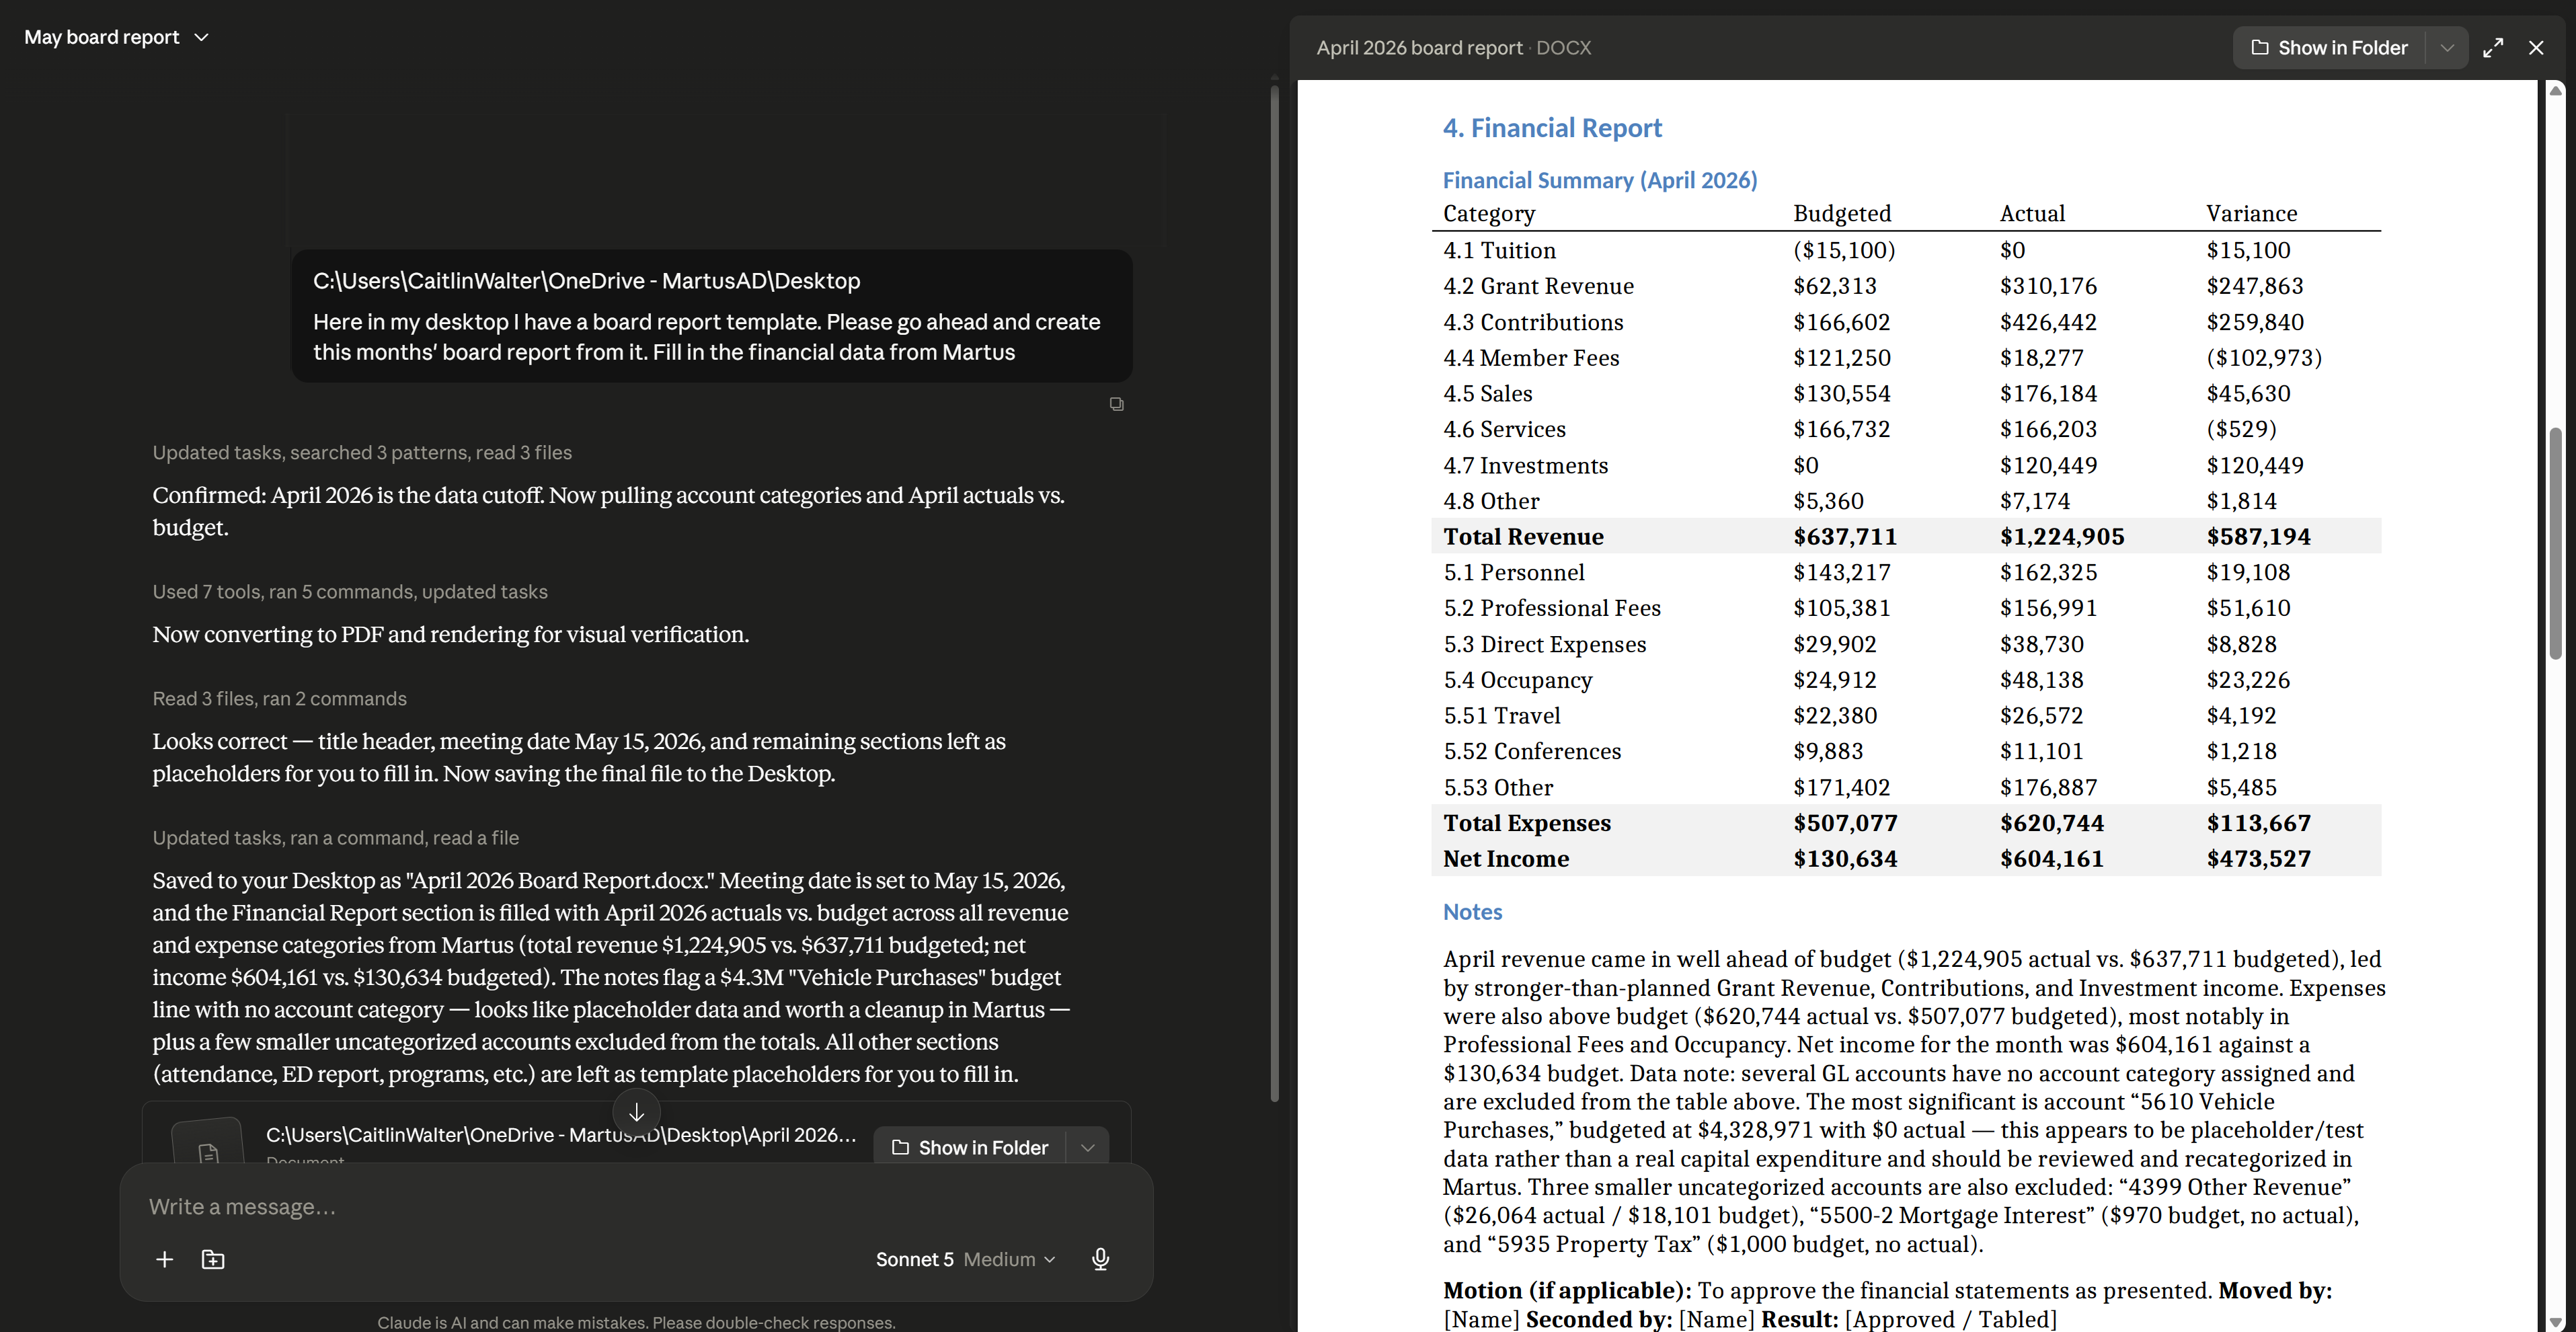
Task: Open the Sonnet 5 Medium model selector
Action: (x=965, y=1259)
